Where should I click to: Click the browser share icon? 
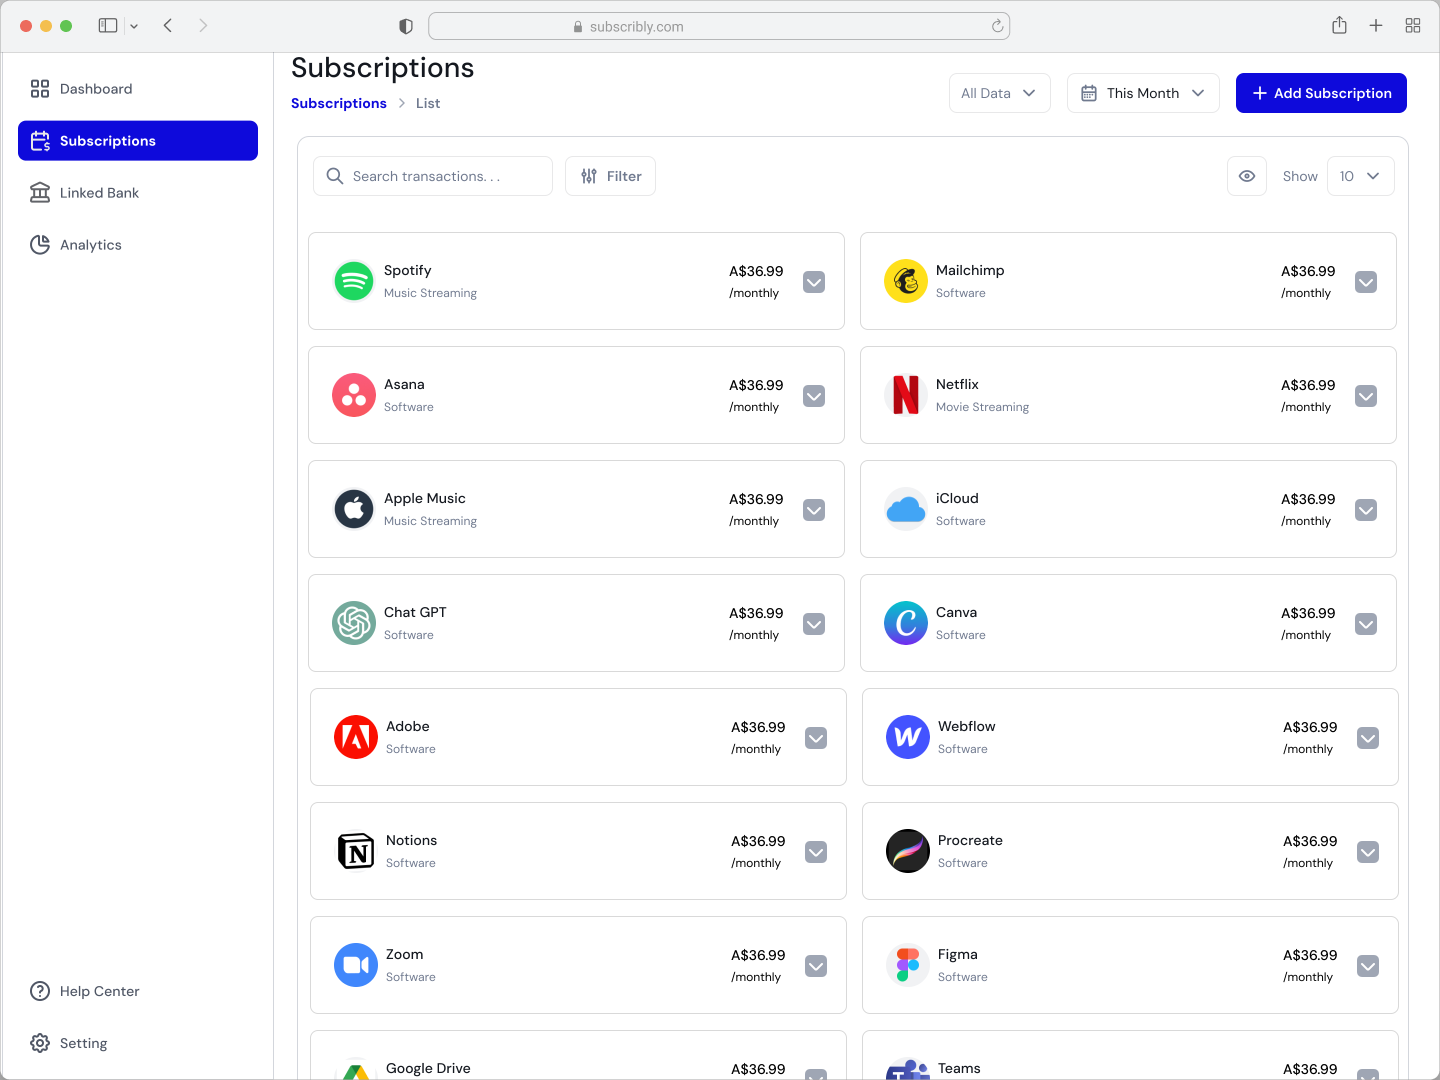pos(1339,26)
